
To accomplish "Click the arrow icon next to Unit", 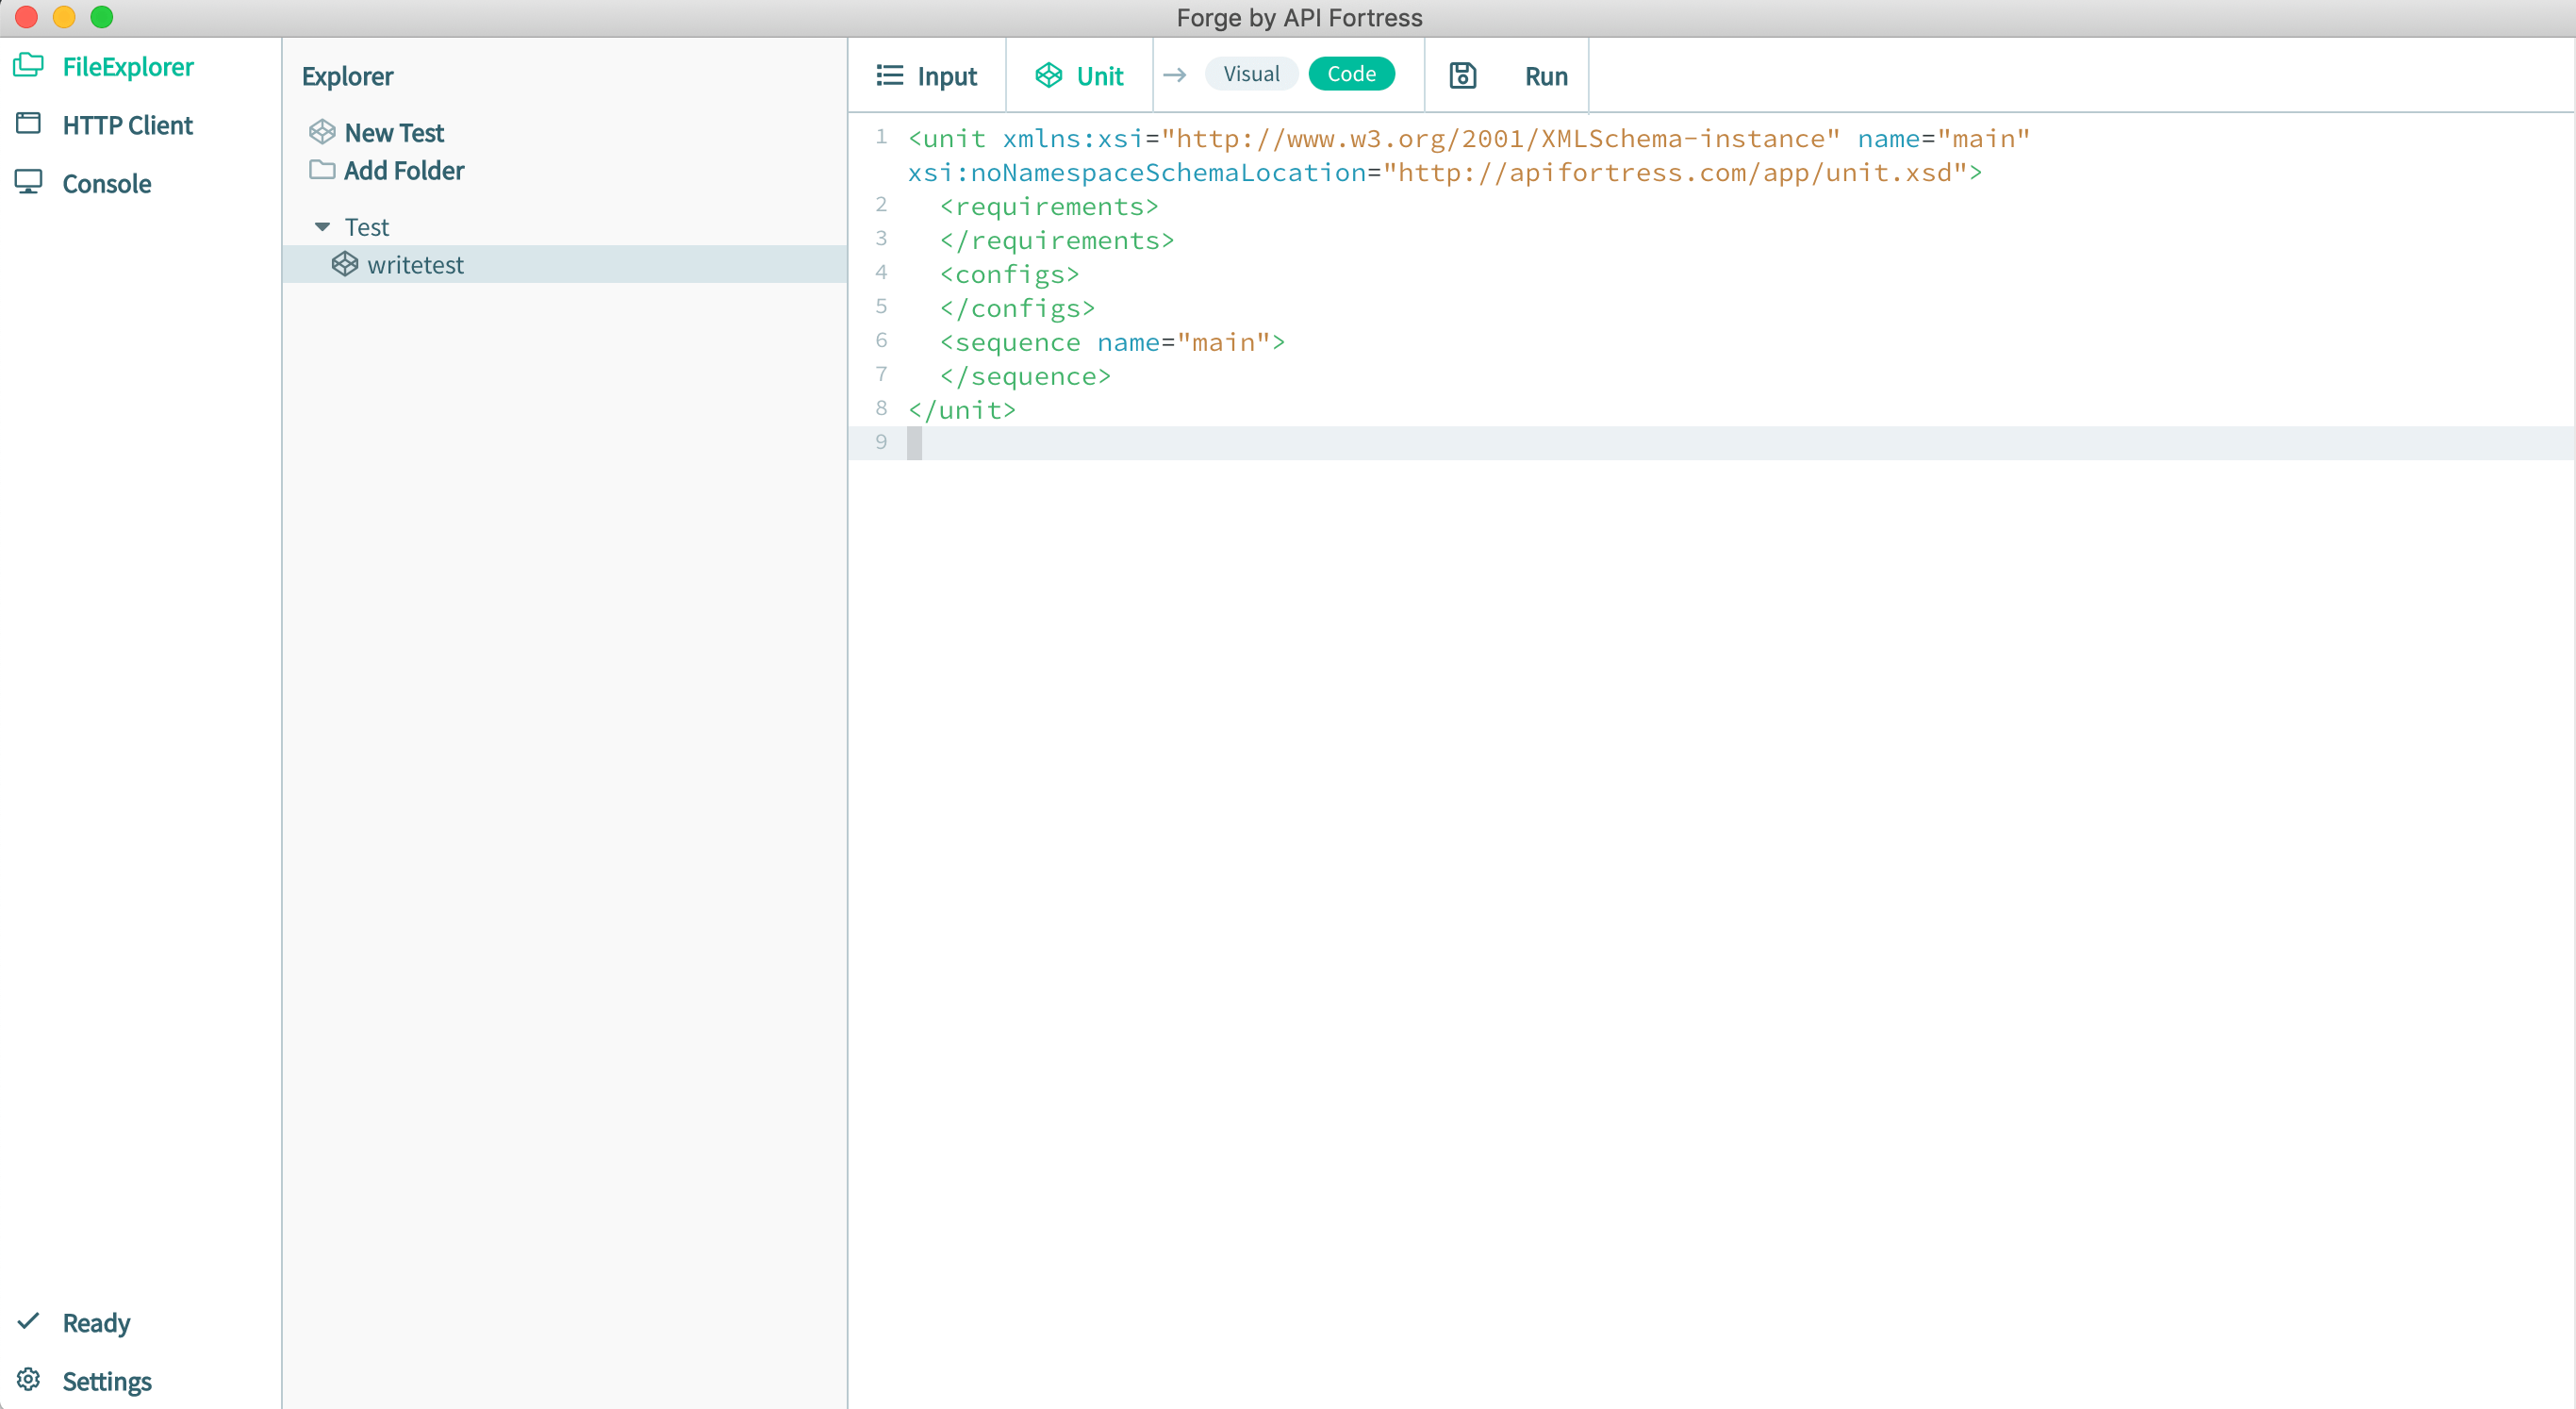I will 1175,74.
